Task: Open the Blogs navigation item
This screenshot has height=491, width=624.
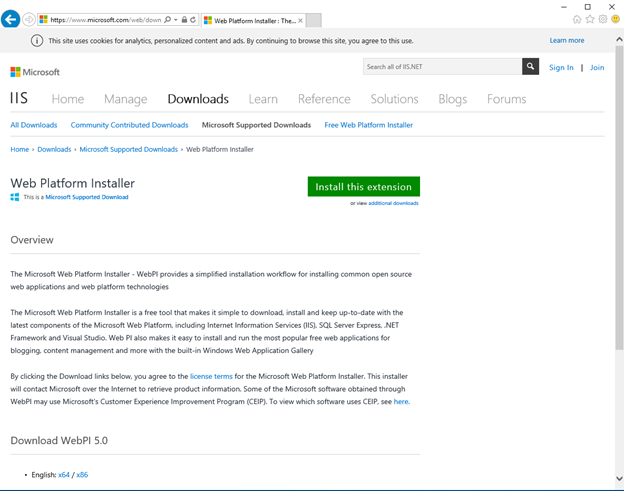Action: point(452,99)
